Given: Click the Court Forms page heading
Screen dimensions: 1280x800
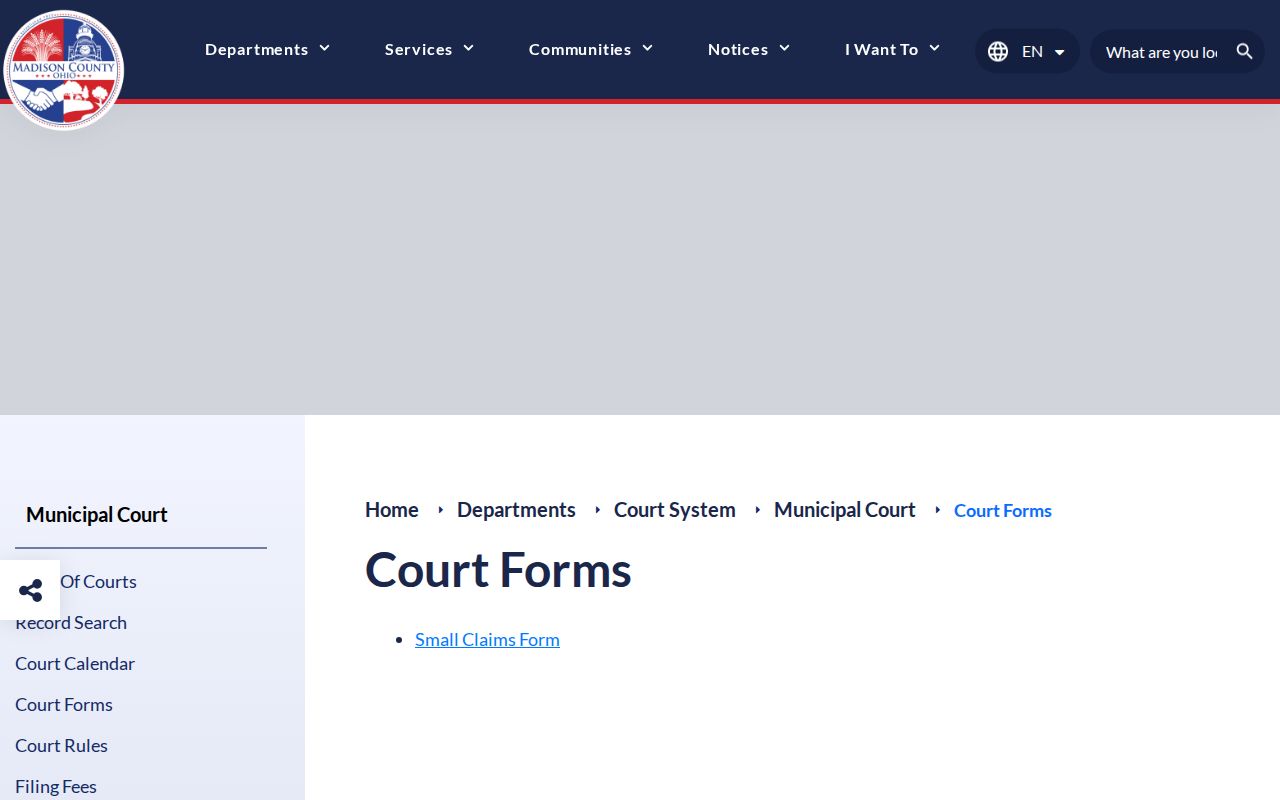Looking at the screenshot, I should click(498, 570).
